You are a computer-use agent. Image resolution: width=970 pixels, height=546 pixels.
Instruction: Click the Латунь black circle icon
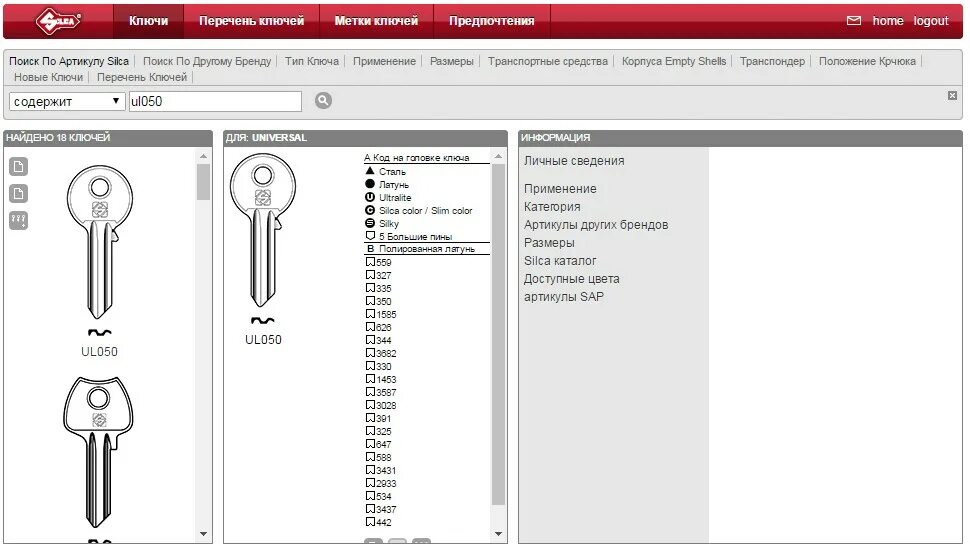click(x=370, y=184)
